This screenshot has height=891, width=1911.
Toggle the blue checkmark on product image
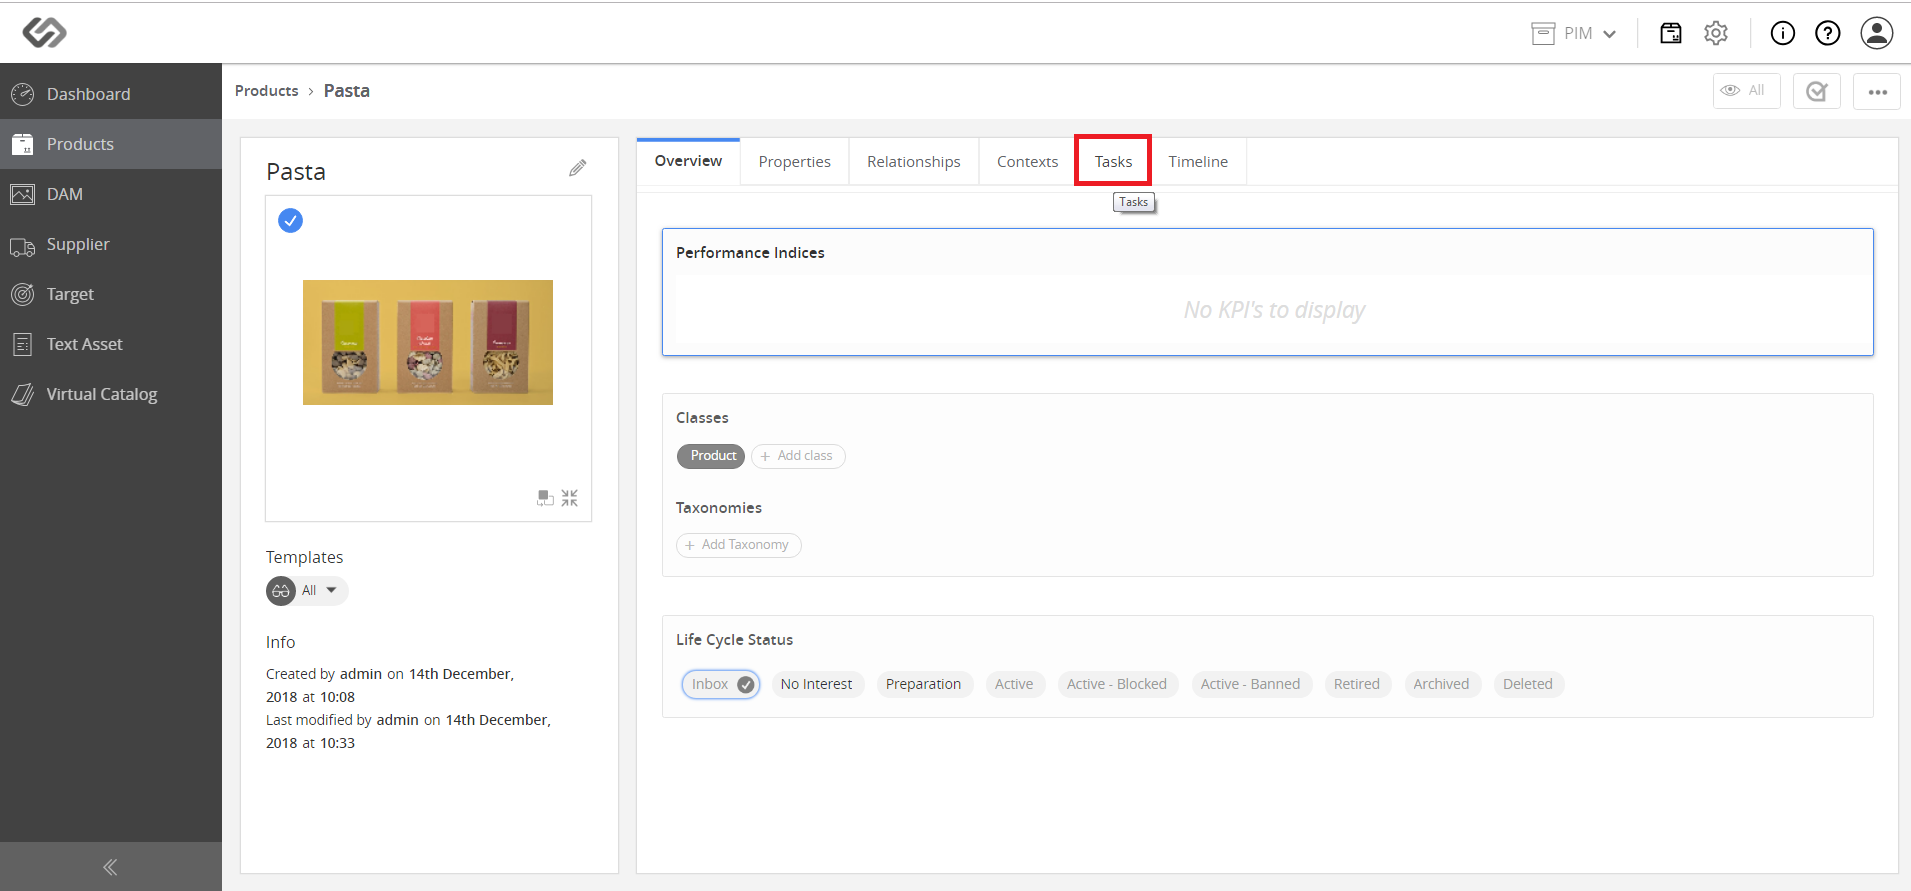click(x=290, y=220)
